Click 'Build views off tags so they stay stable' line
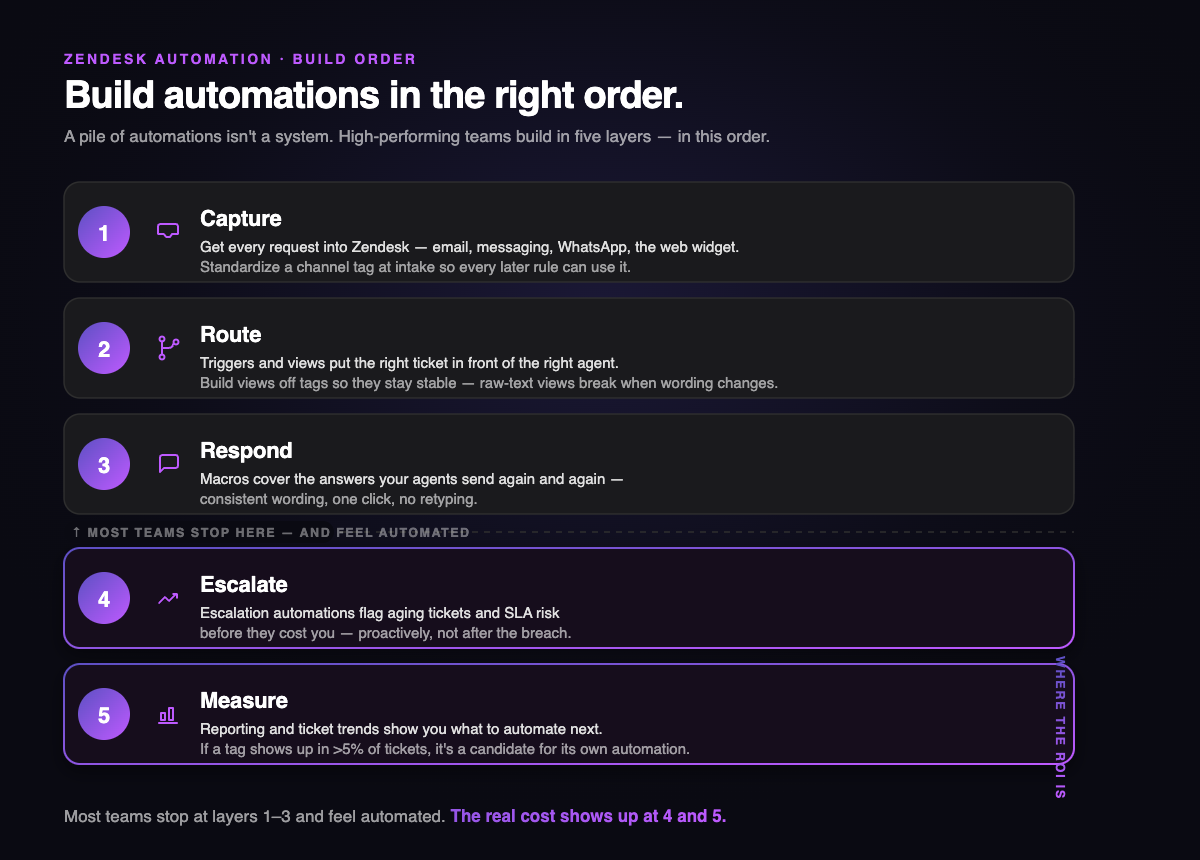Image resolution: width=1200 pixels, height=860 pixels. tap(489, 383)
